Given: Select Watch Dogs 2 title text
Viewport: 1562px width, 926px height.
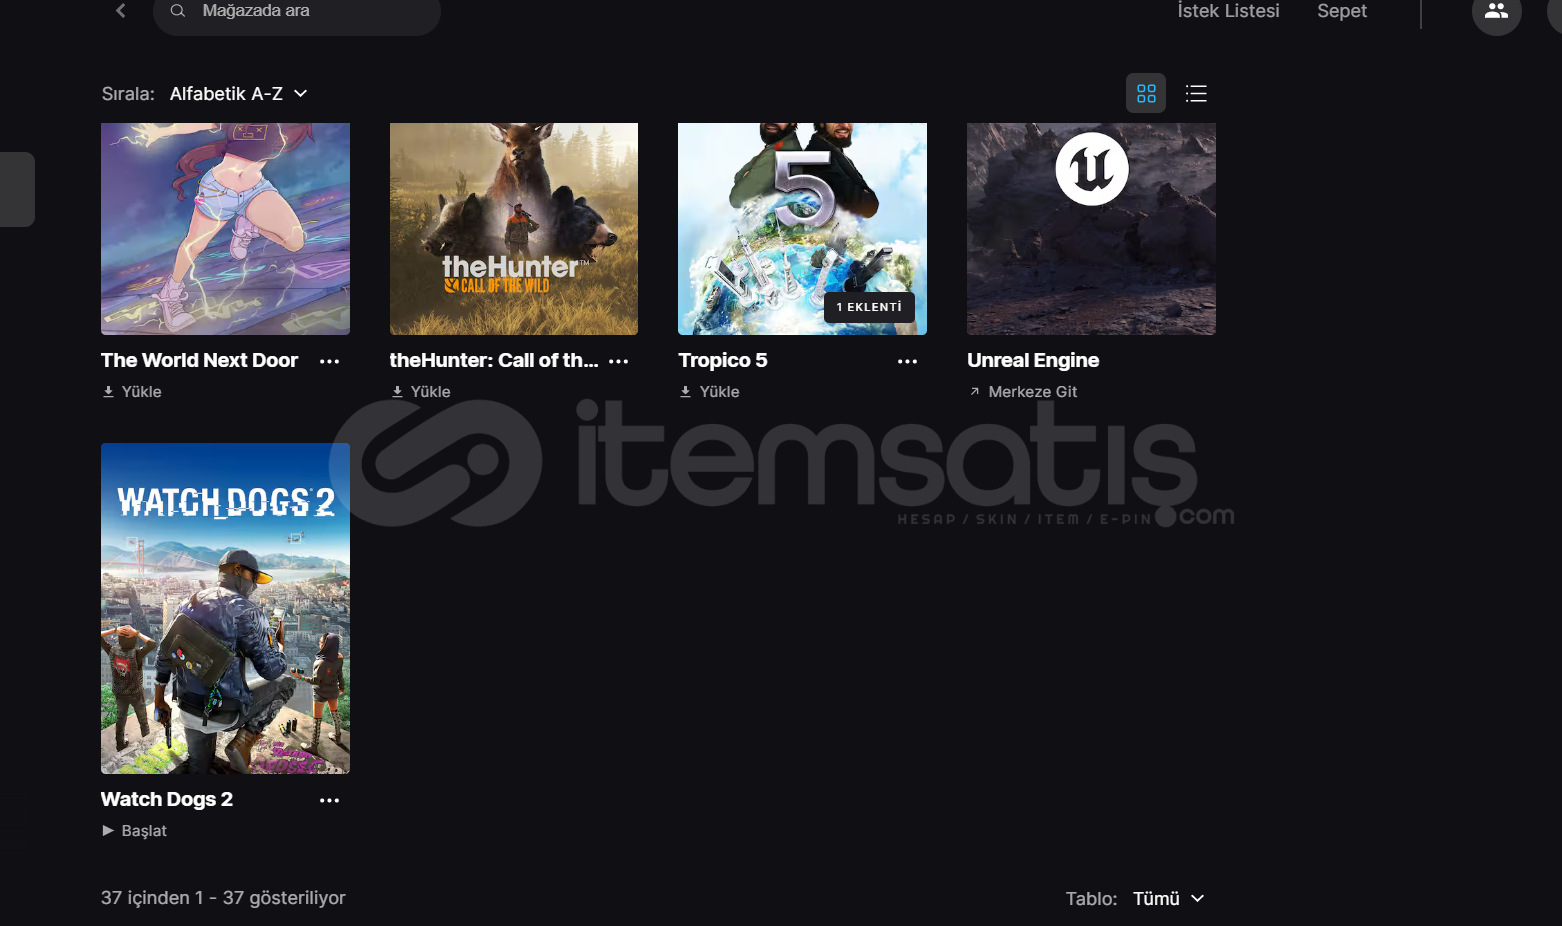Looking at the screenshot, I should (x=167, y=799).
